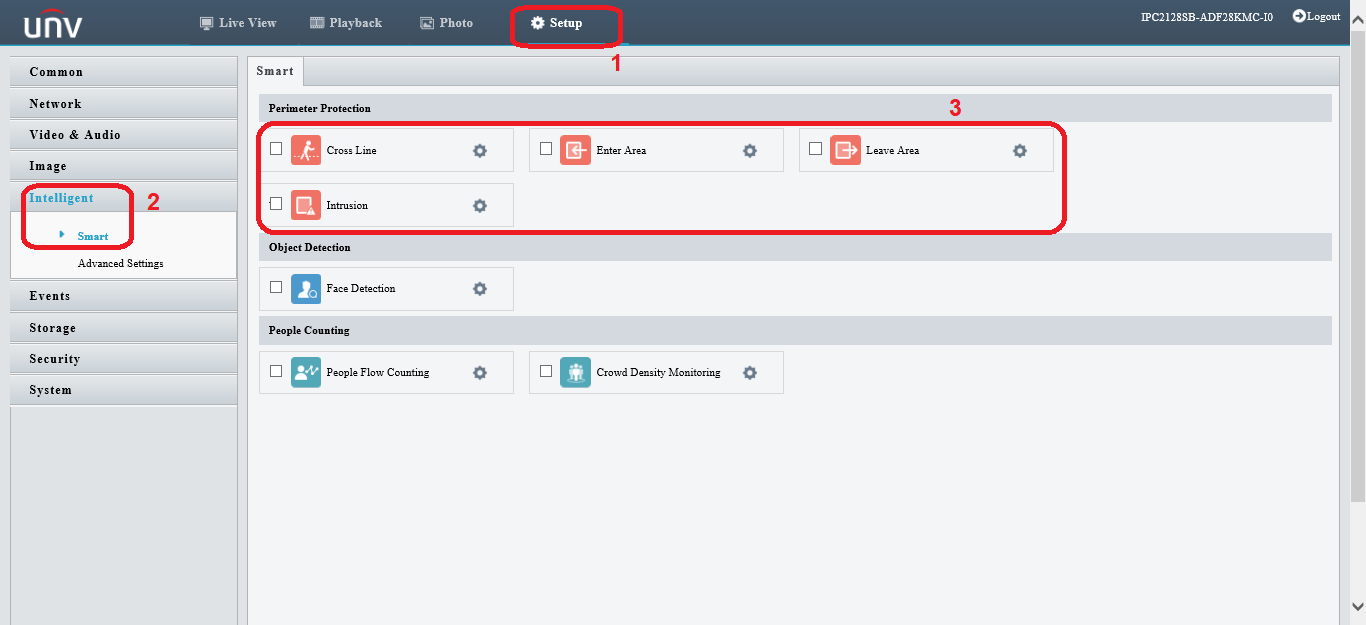Click the Cross Line feature icon

point(305,150)
